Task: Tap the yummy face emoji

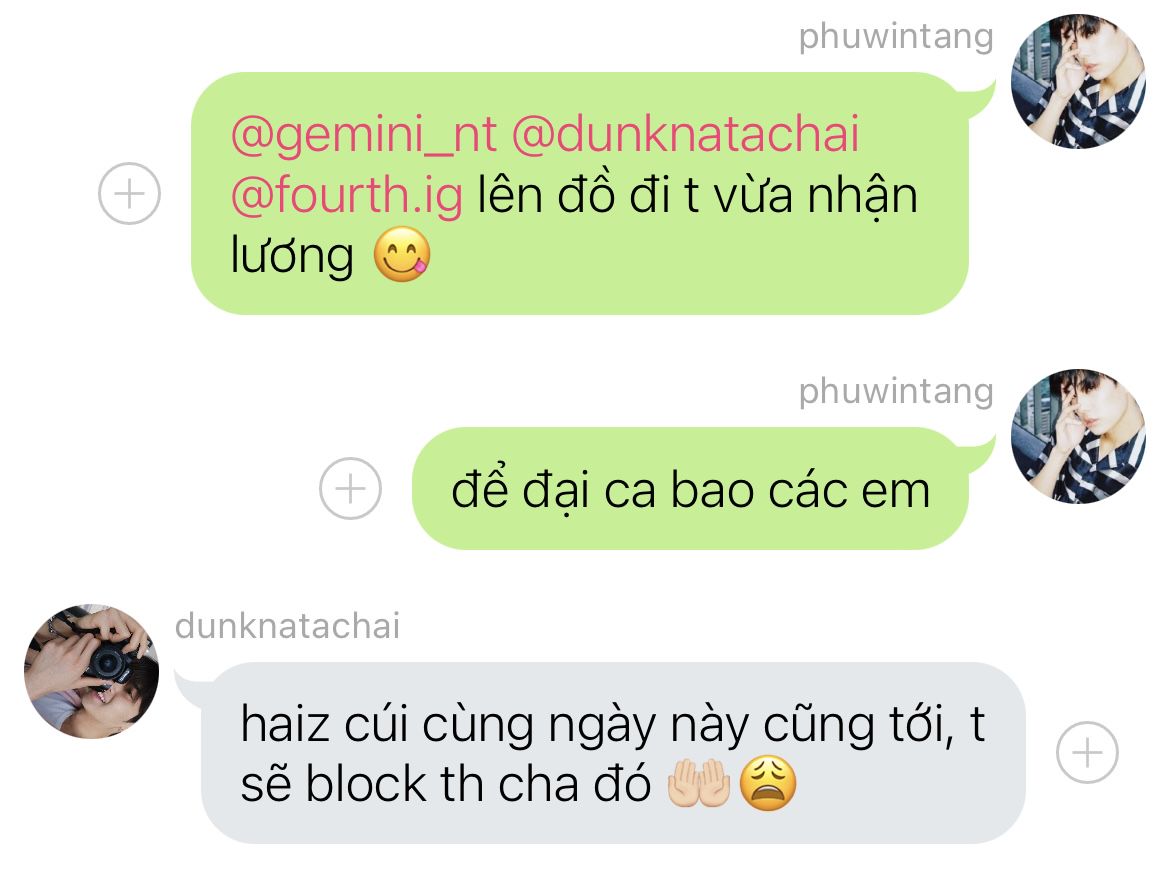Action: point(401,255)
